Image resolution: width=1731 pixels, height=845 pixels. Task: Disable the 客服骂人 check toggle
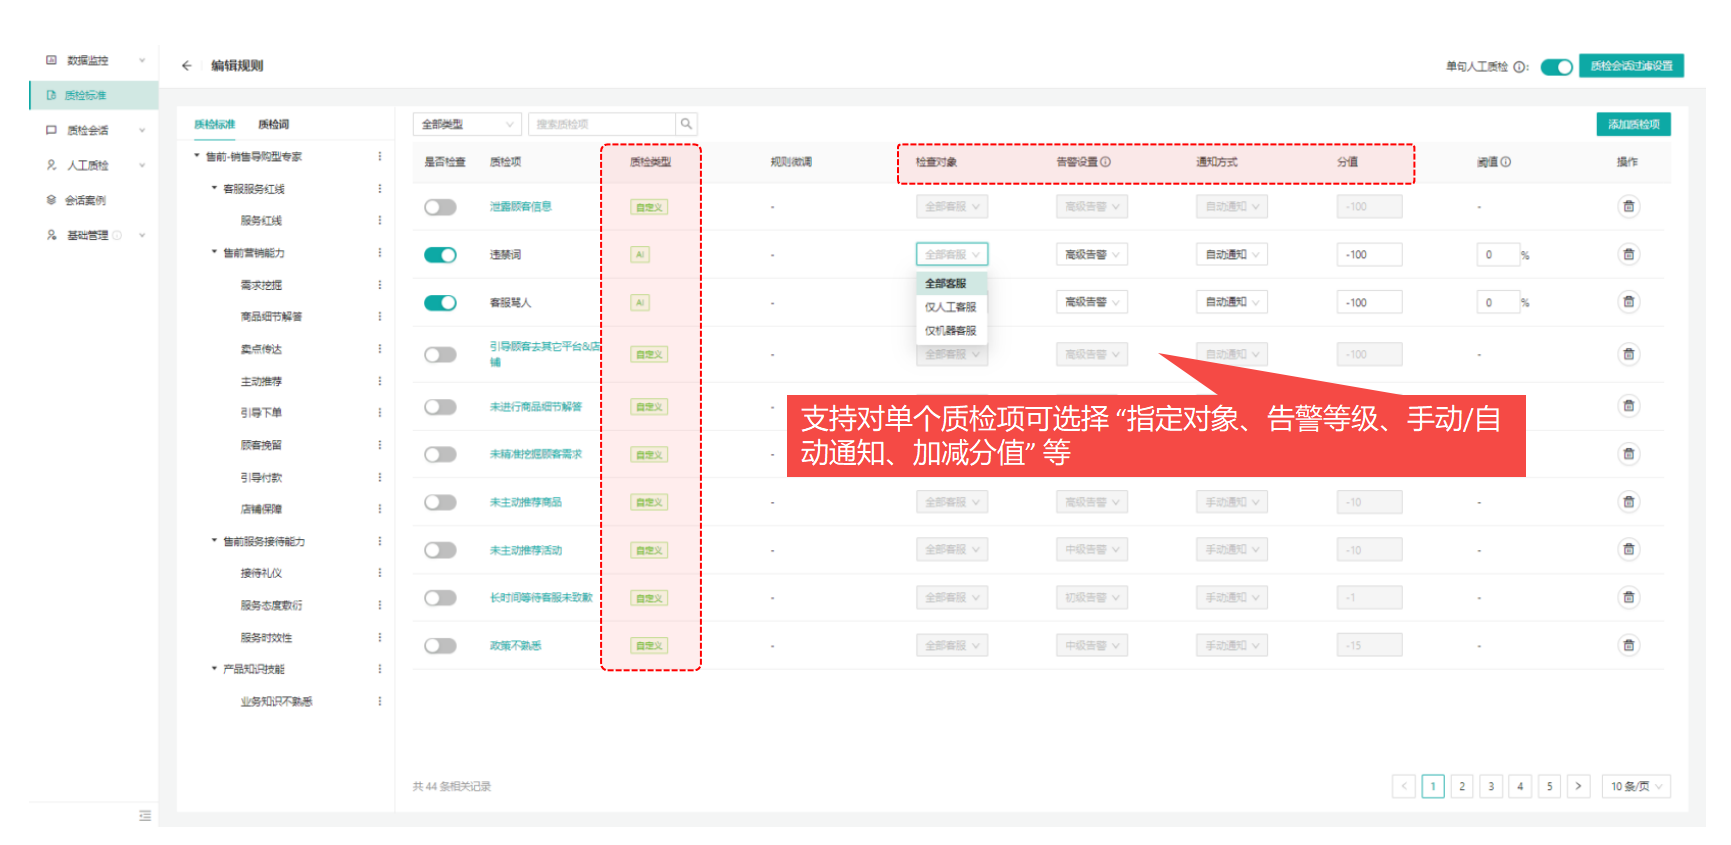pyautogui.click(x=440, y=303)
